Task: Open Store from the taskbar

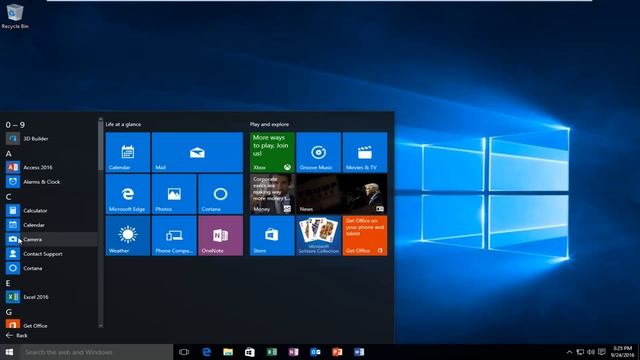Action: tap(250, 352)
